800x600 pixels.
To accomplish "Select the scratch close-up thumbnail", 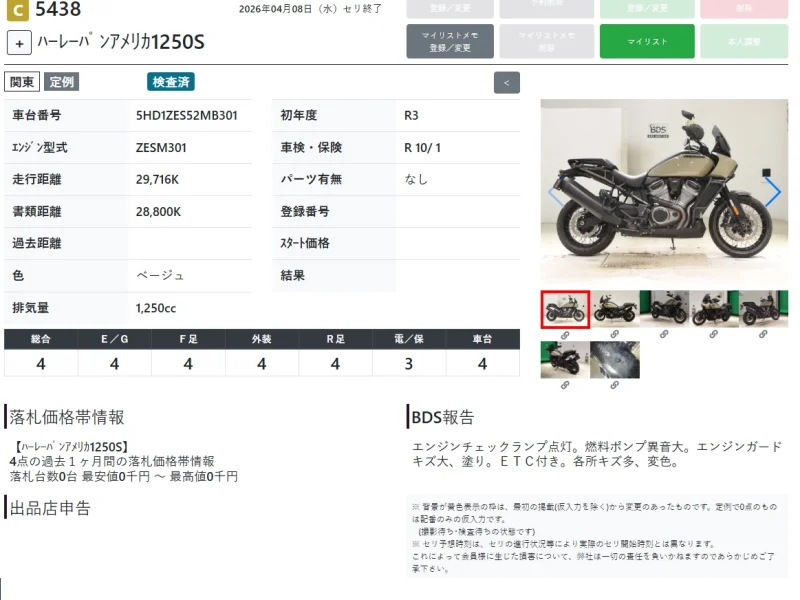I will click(615, 360).
